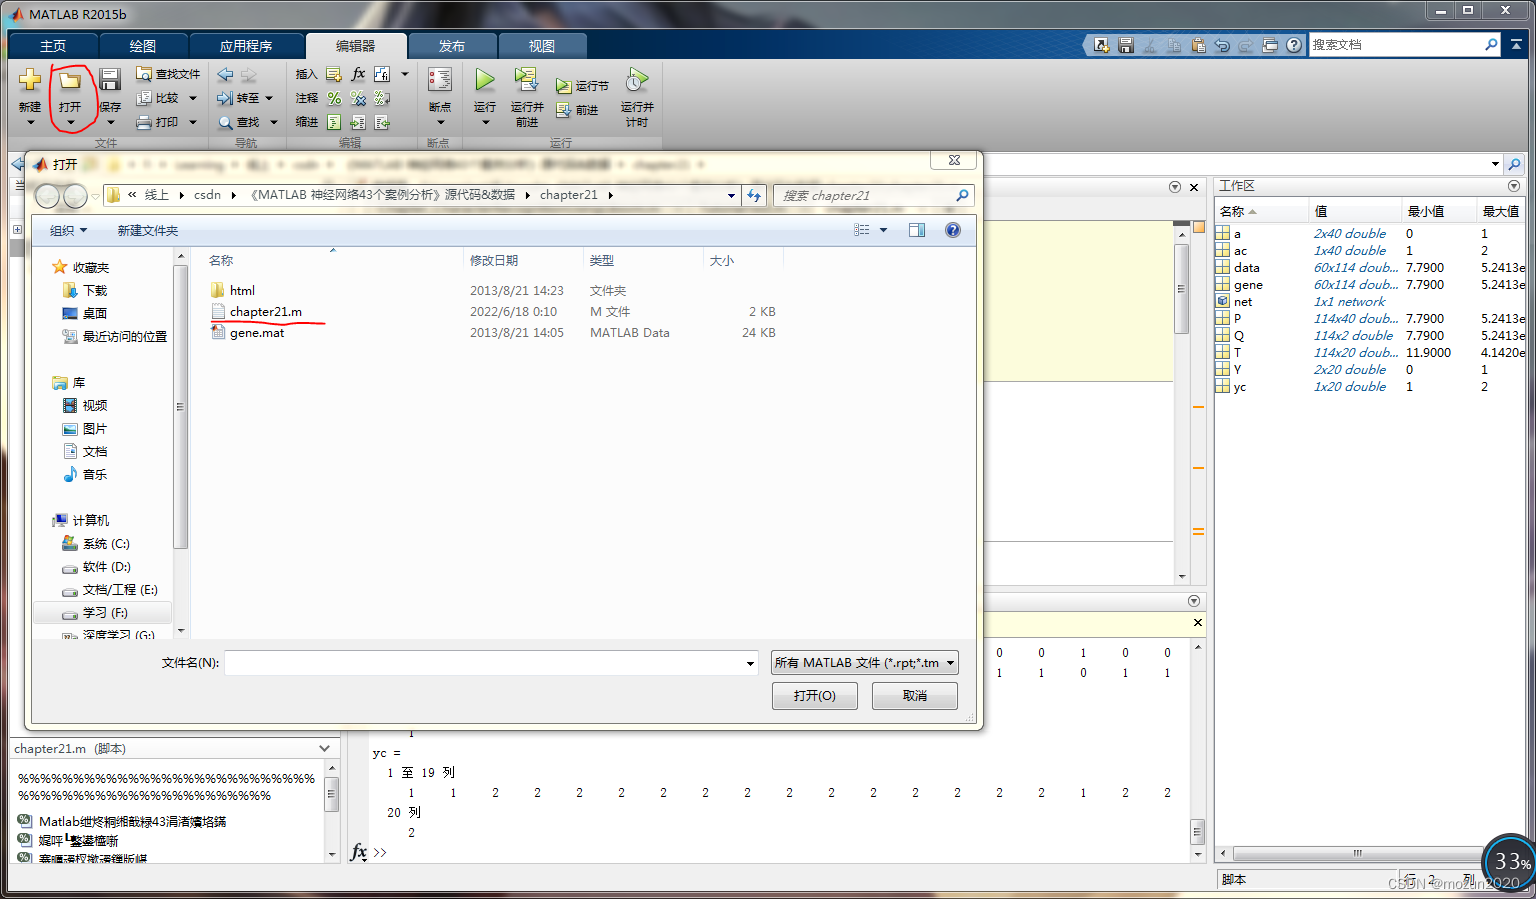Image resolution: width=1536 pixels, height=899 pixels.
Task: Click the navigate back arrow in the ribbon
Action: (x=225, y=74)
